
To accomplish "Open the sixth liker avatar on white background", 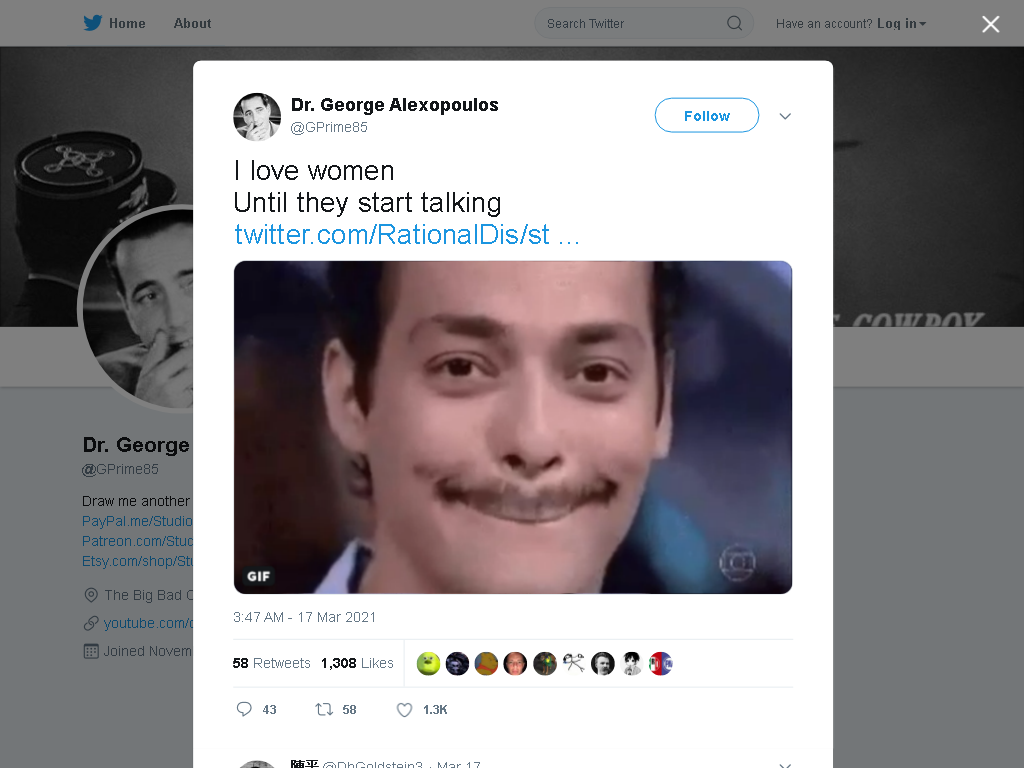I will [x=573, y=664].
